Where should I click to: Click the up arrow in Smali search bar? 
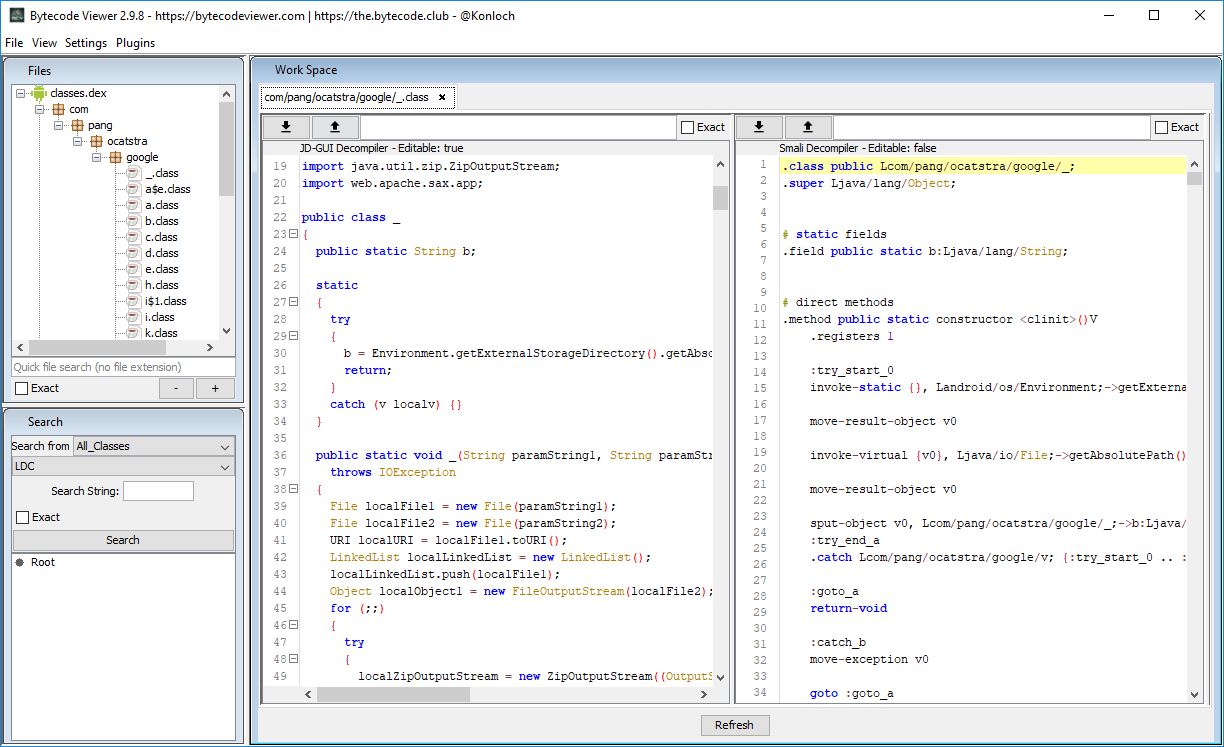pyautogui.click(x=808, y=127)
